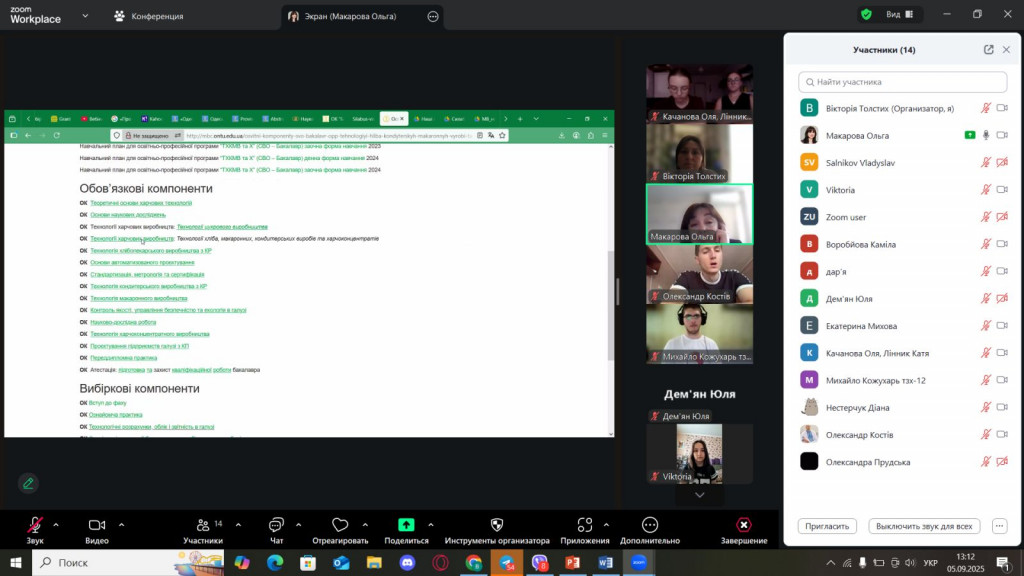1024x576 pixels.
Task: Unmute microphone with Звук button
Action: [35, 525]
